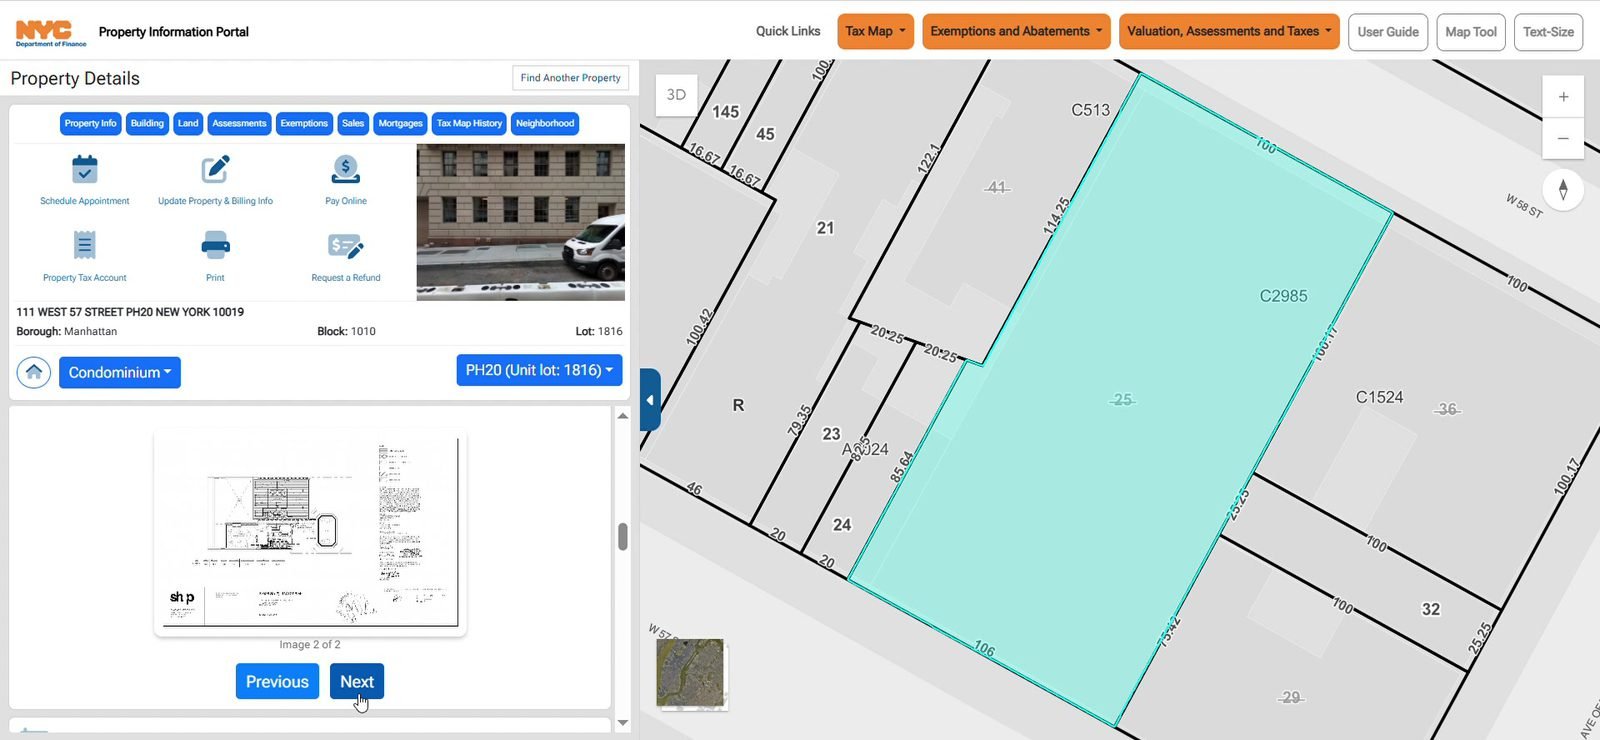Select lot 21 on the tax map
The width and height of the screenshot is (1600, 740).
point(825,228)
